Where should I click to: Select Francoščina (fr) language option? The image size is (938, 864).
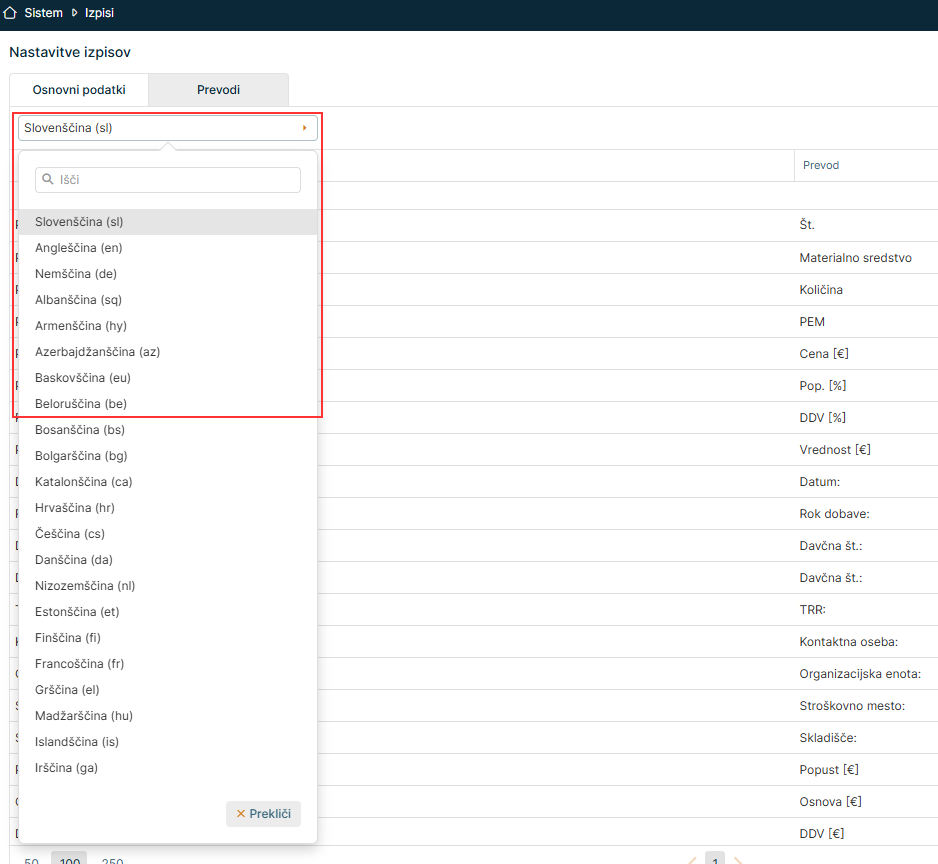80,664
